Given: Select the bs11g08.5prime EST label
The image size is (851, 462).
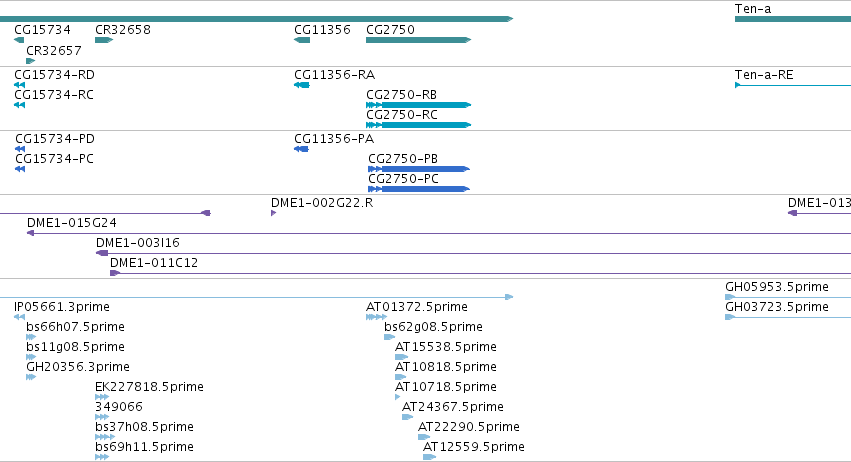Looking at the screenshot, I should [75, 347].
